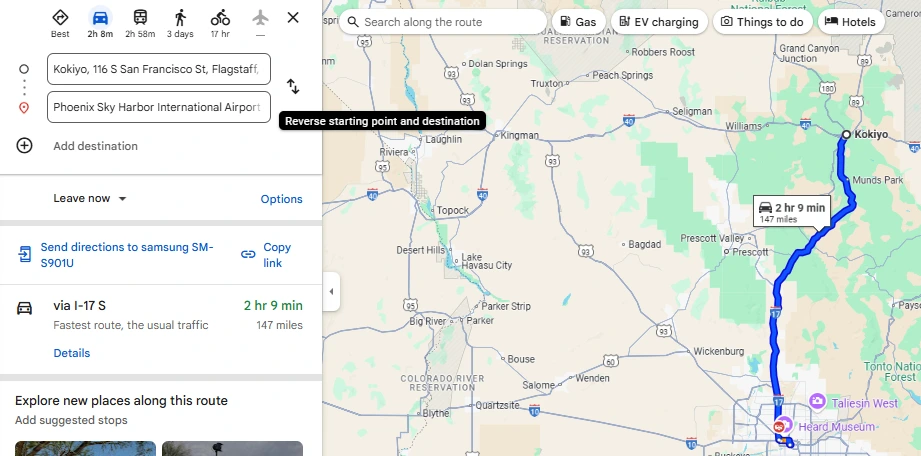Click Seligman map label
This screenshot has width=921, height=456.
pos(692,111)
